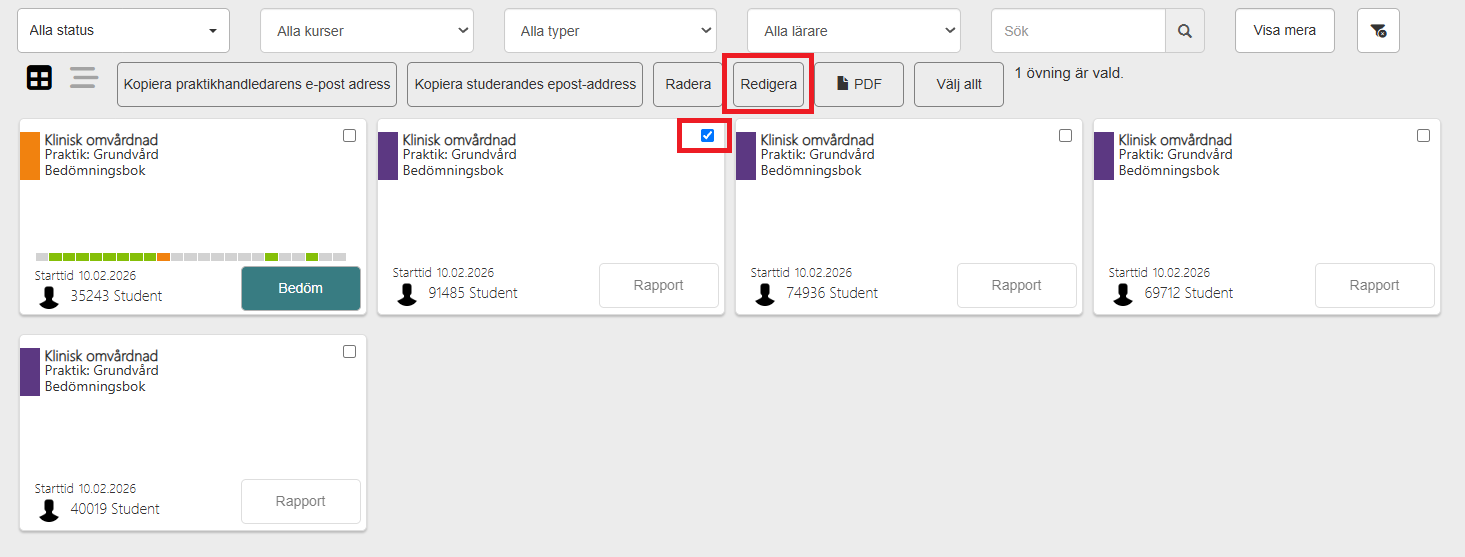Click Starttid 10.02.2026 on student 40019 card
The width and height of the screenshot is (1465, 557).
[86, 489]
